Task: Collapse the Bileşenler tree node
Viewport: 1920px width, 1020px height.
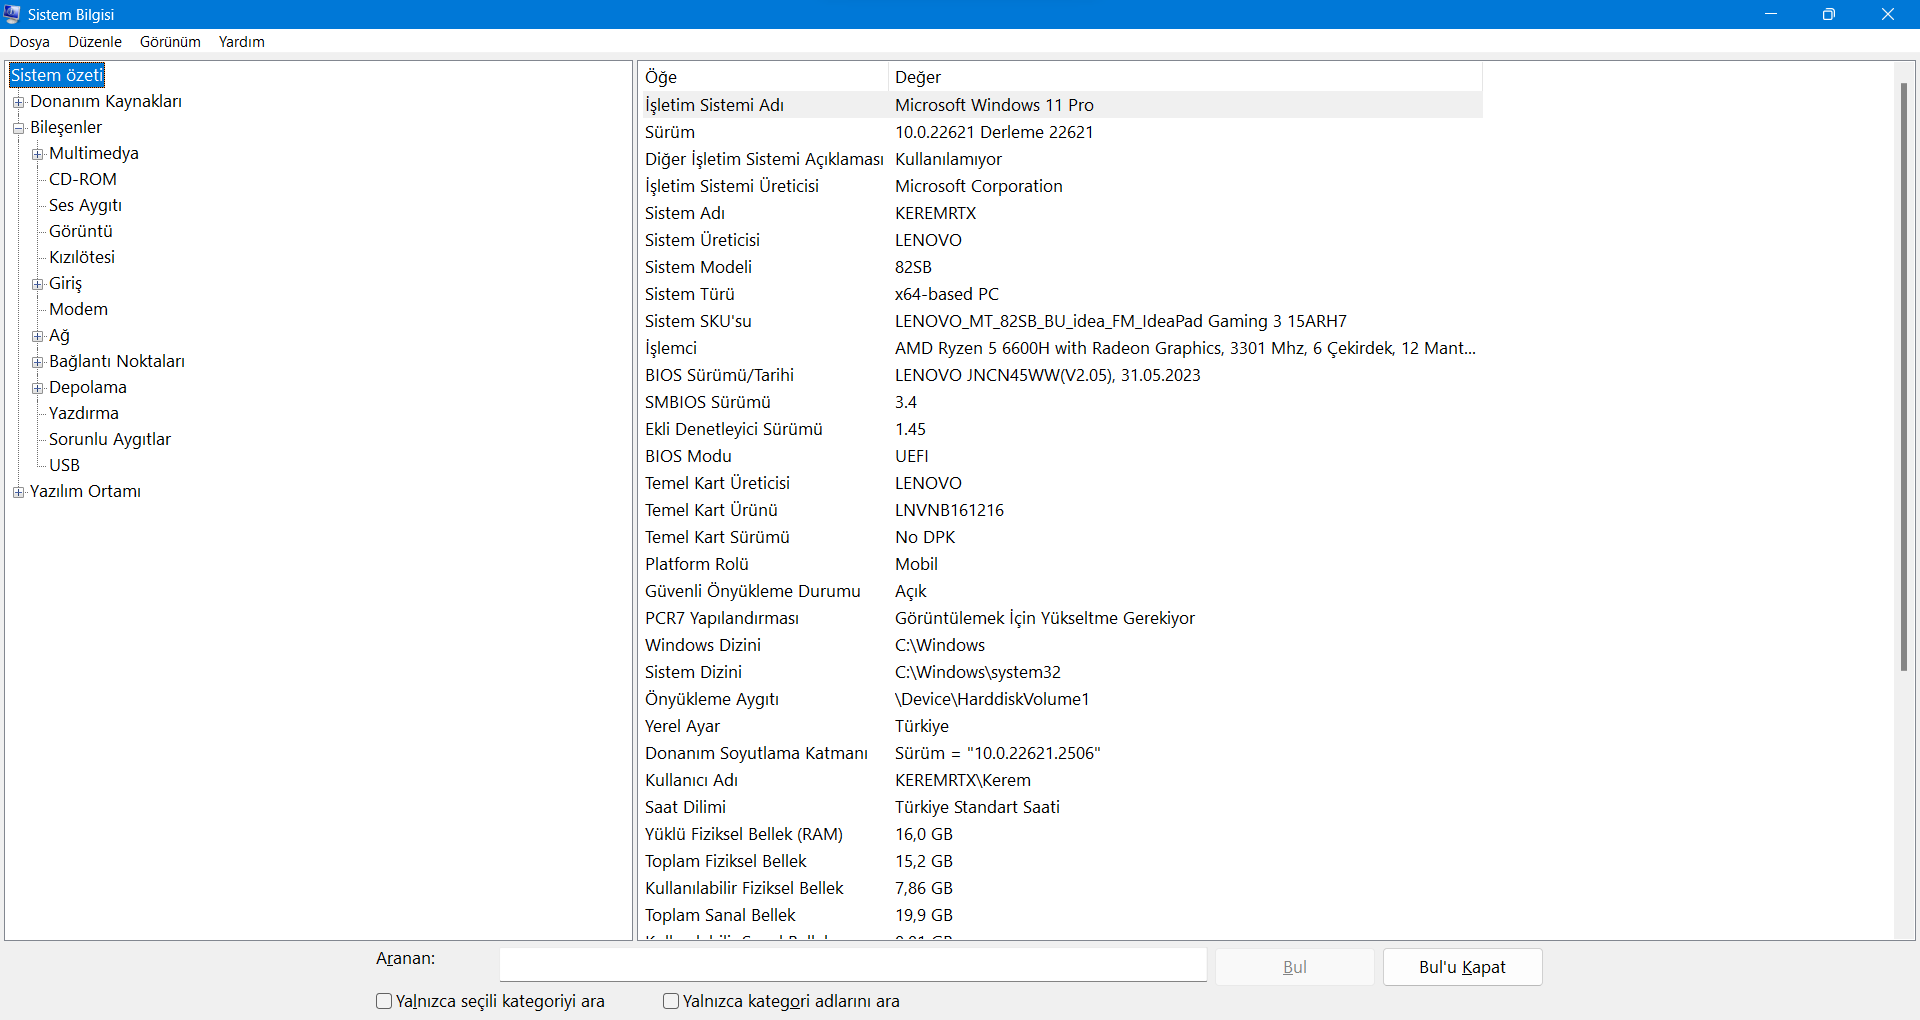Action: (18, 128)
